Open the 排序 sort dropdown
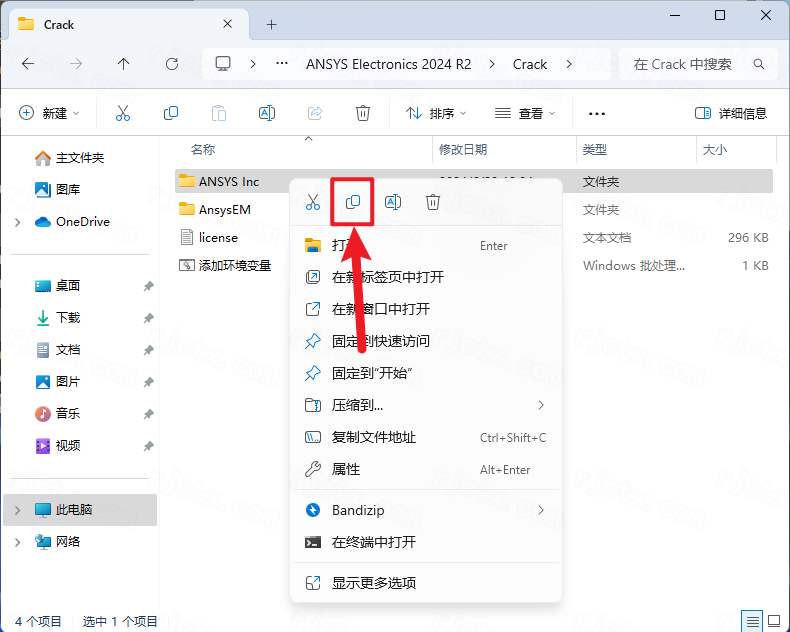This screenshot has height=632, width=790. tap(436, 113)
